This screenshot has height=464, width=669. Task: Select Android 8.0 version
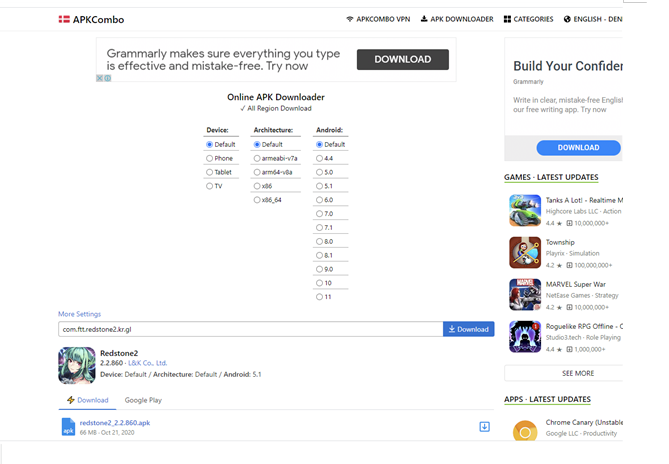click(x=319, y=241)
